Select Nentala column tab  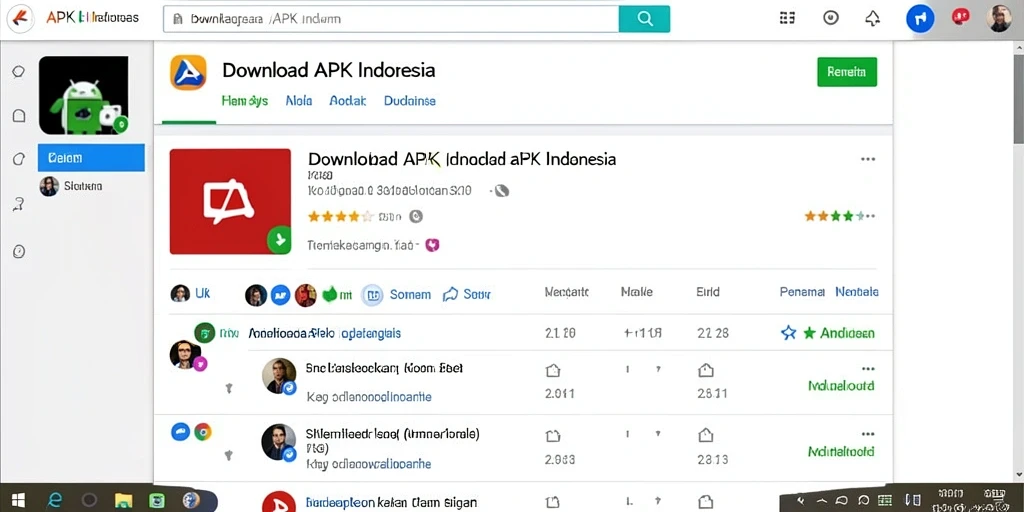857,292
